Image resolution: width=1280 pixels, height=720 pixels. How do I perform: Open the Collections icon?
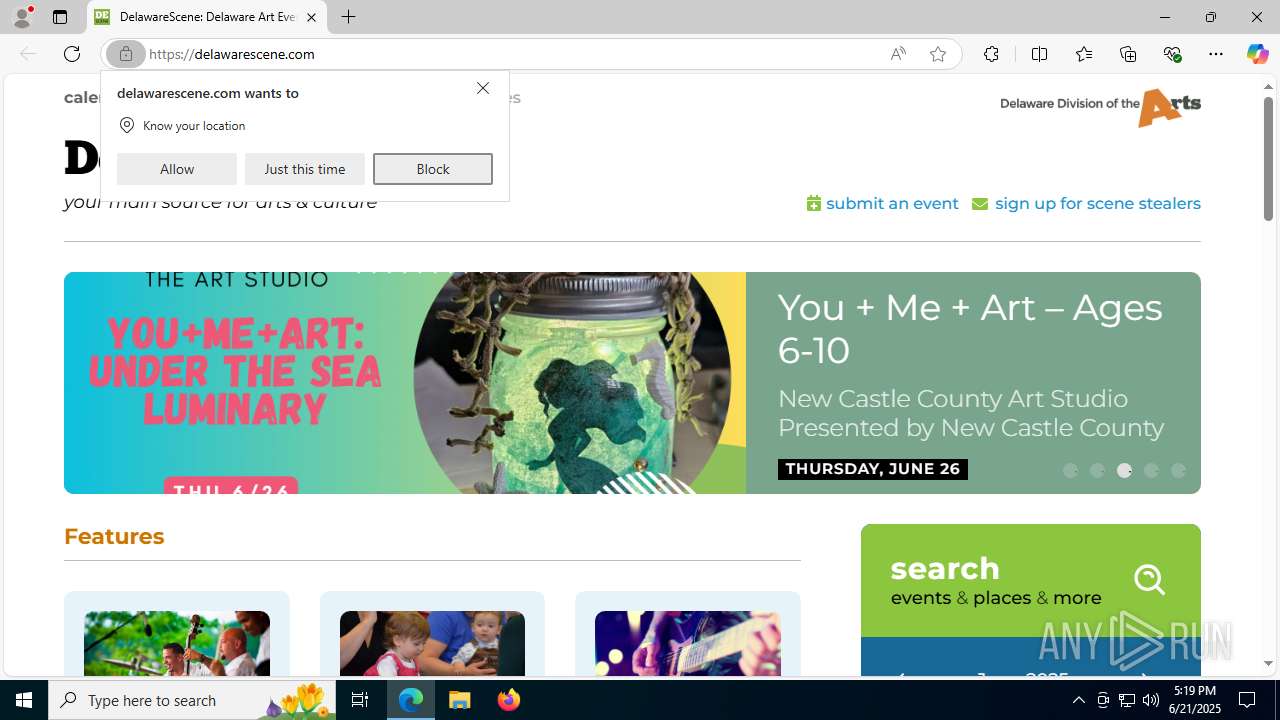[x=1128, y=54]
